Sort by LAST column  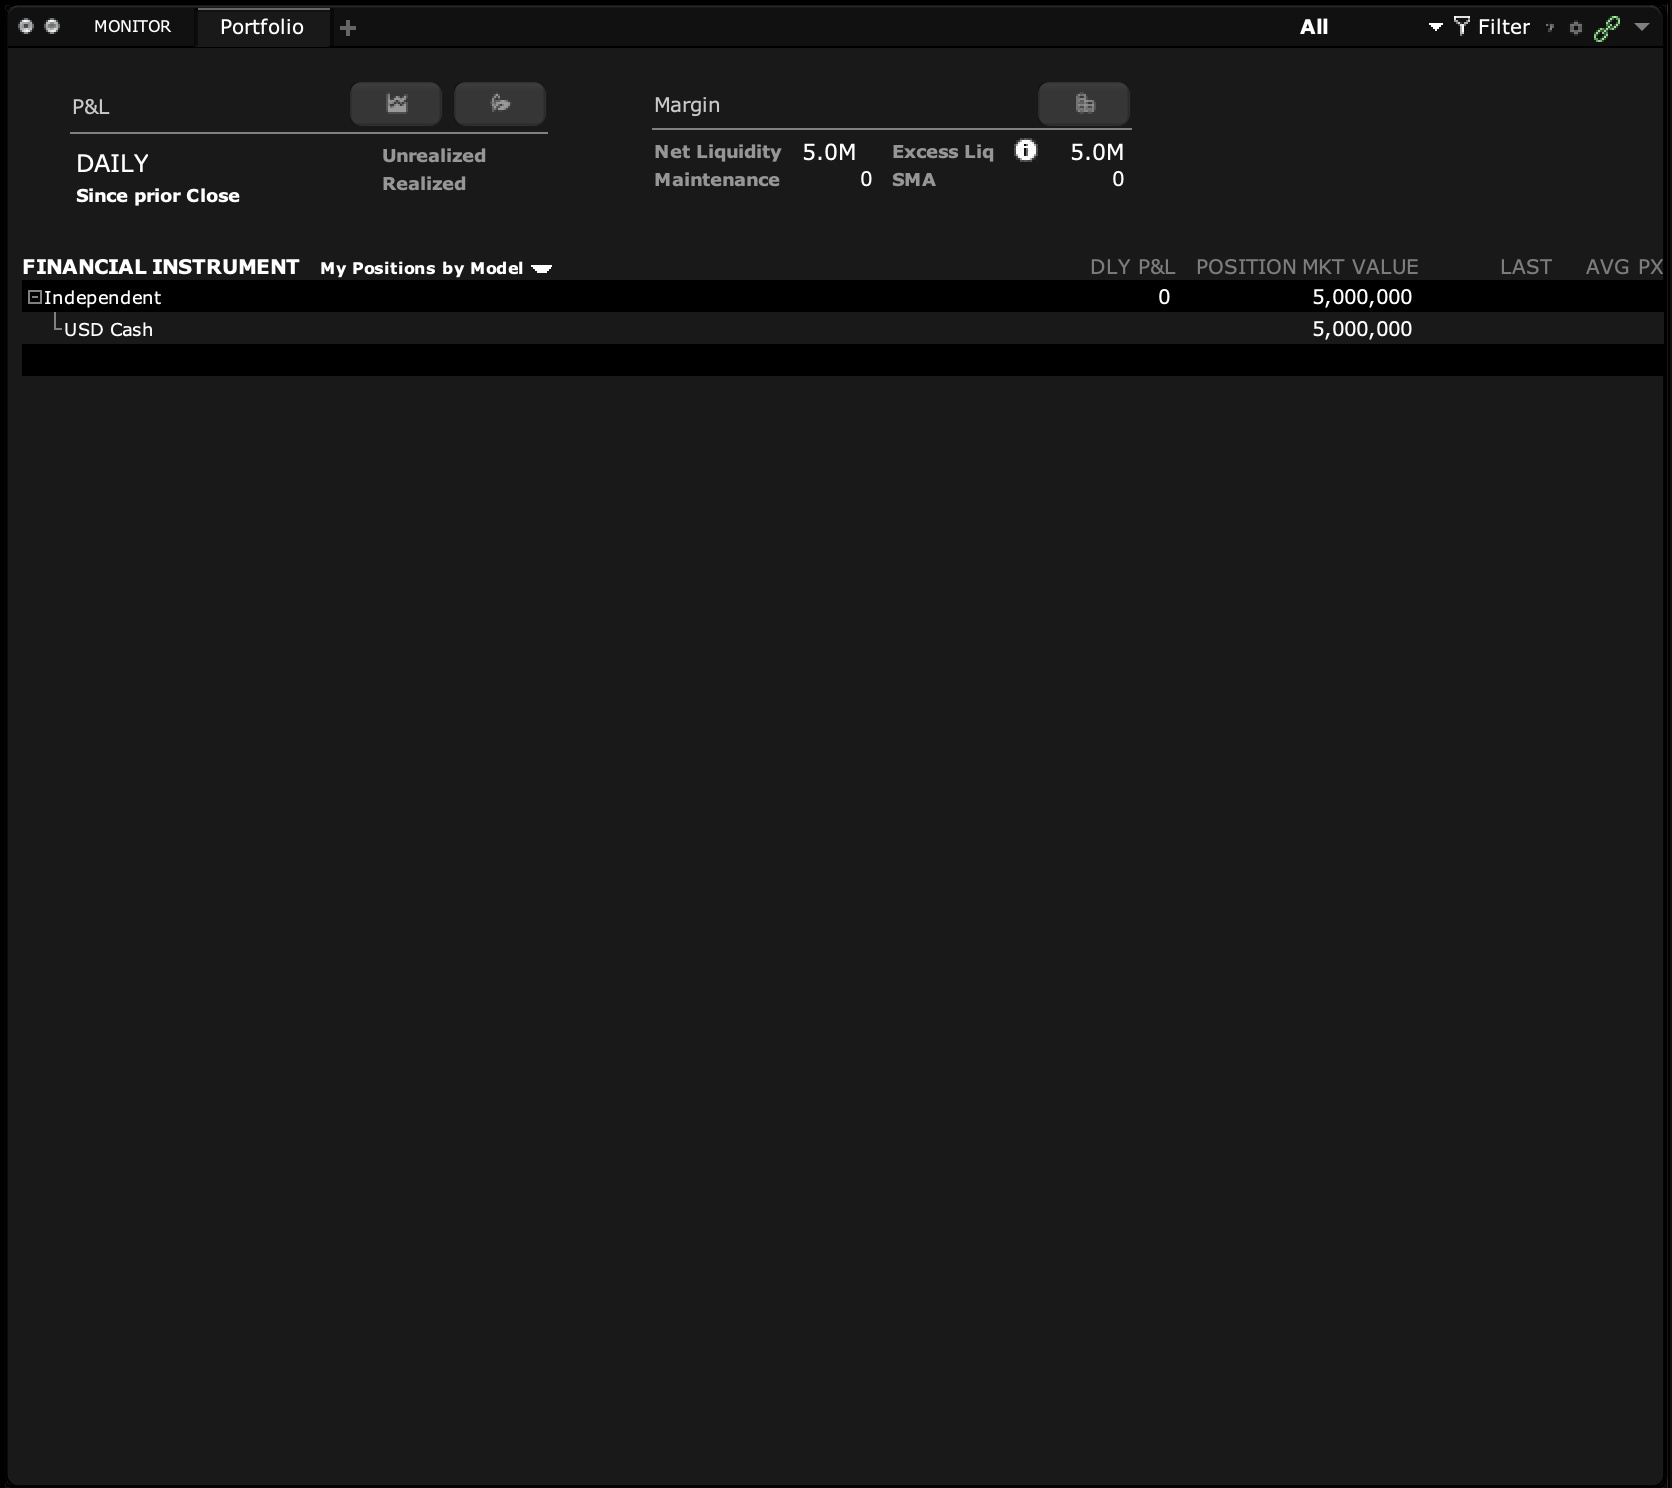tap(1525, 267)
